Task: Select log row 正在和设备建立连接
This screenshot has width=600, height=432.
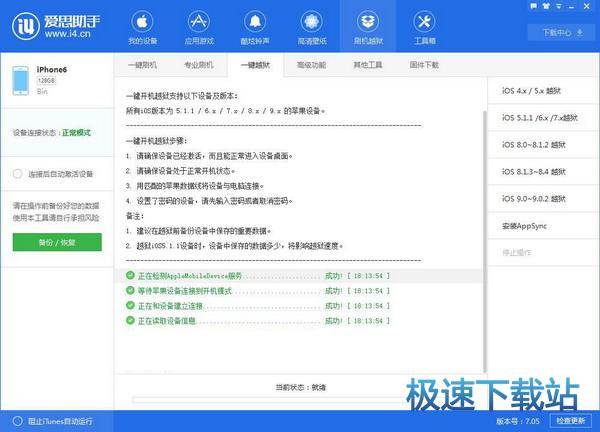Action: click(298, 306)
